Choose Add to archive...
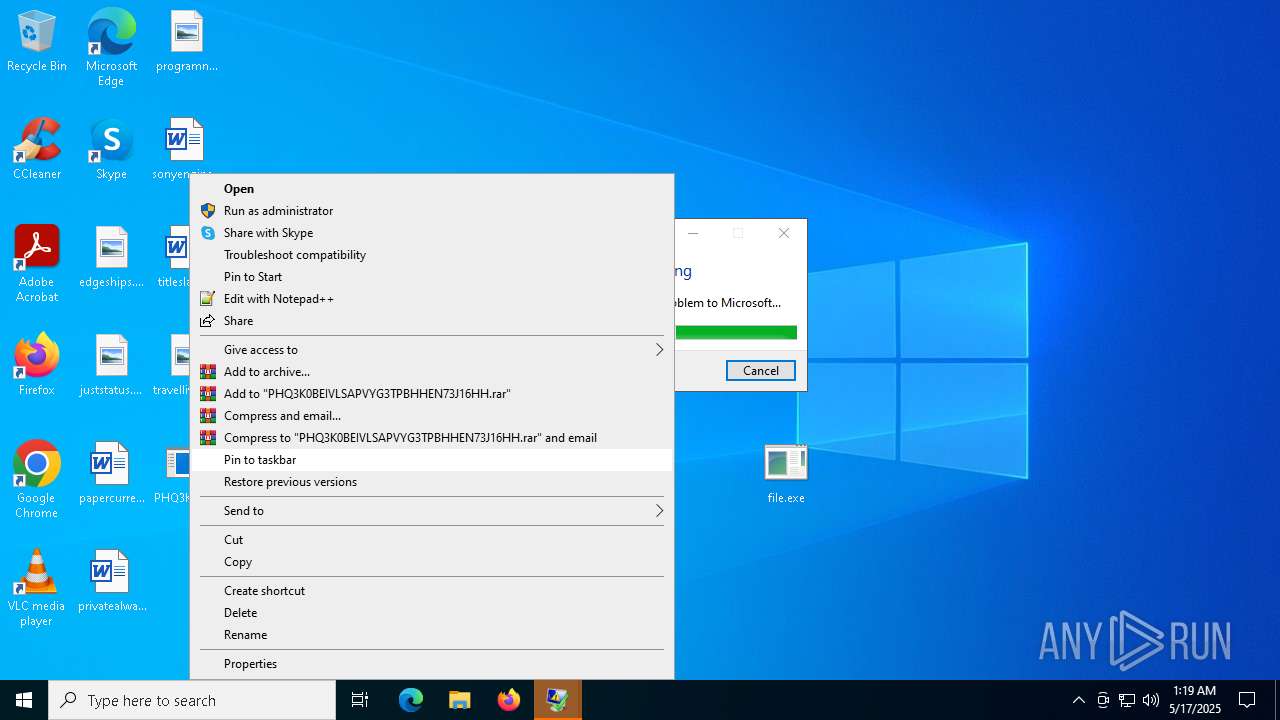Image resolution: width=1280 pixels, height=720 pixels. pos(431,372)
